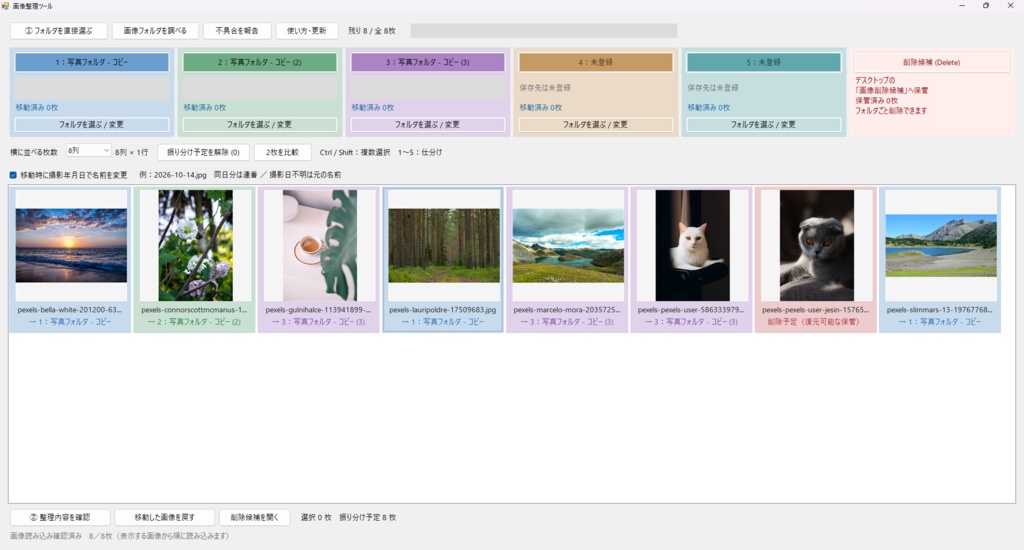The height and width of the screenshot is (550, 1024).
Task: Click the ② 整理内容を確認 button
Action: pos(60,517)
